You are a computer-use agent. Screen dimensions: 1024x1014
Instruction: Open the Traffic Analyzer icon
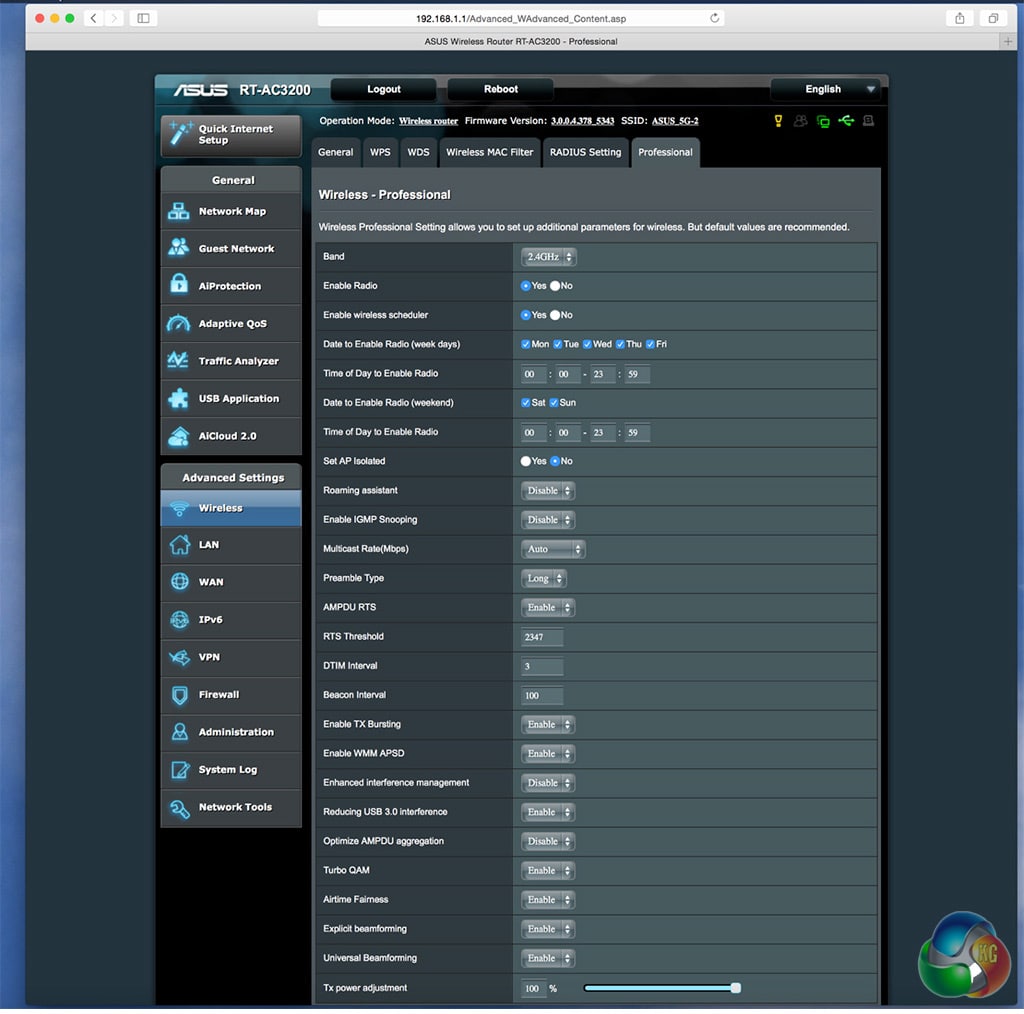click(179, 360)
